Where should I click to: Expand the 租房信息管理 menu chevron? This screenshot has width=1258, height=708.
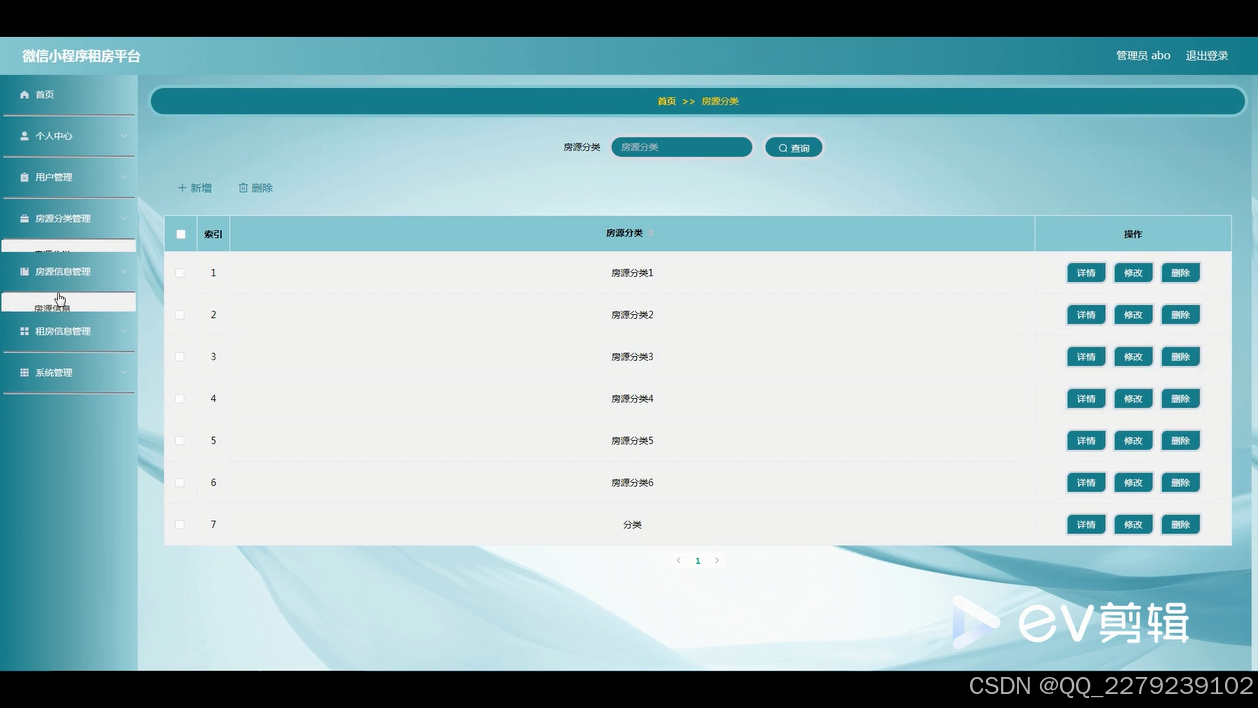tap(124, 331)
